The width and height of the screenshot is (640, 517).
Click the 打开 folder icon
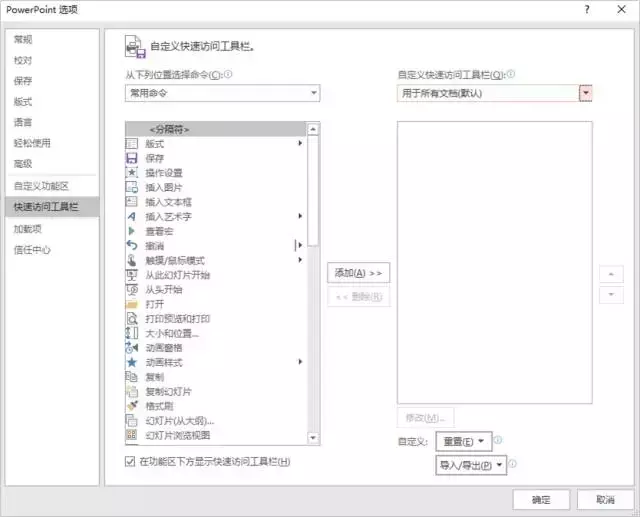pyautogui.click(x=131, y=304)
